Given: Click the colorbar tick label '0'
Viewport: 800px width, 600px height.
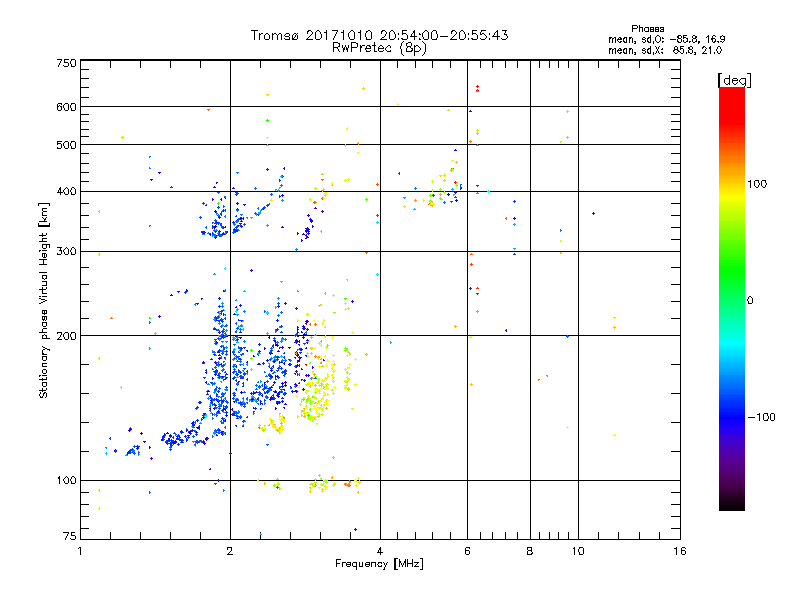Looking at the screenshot, I should (750, 301).
